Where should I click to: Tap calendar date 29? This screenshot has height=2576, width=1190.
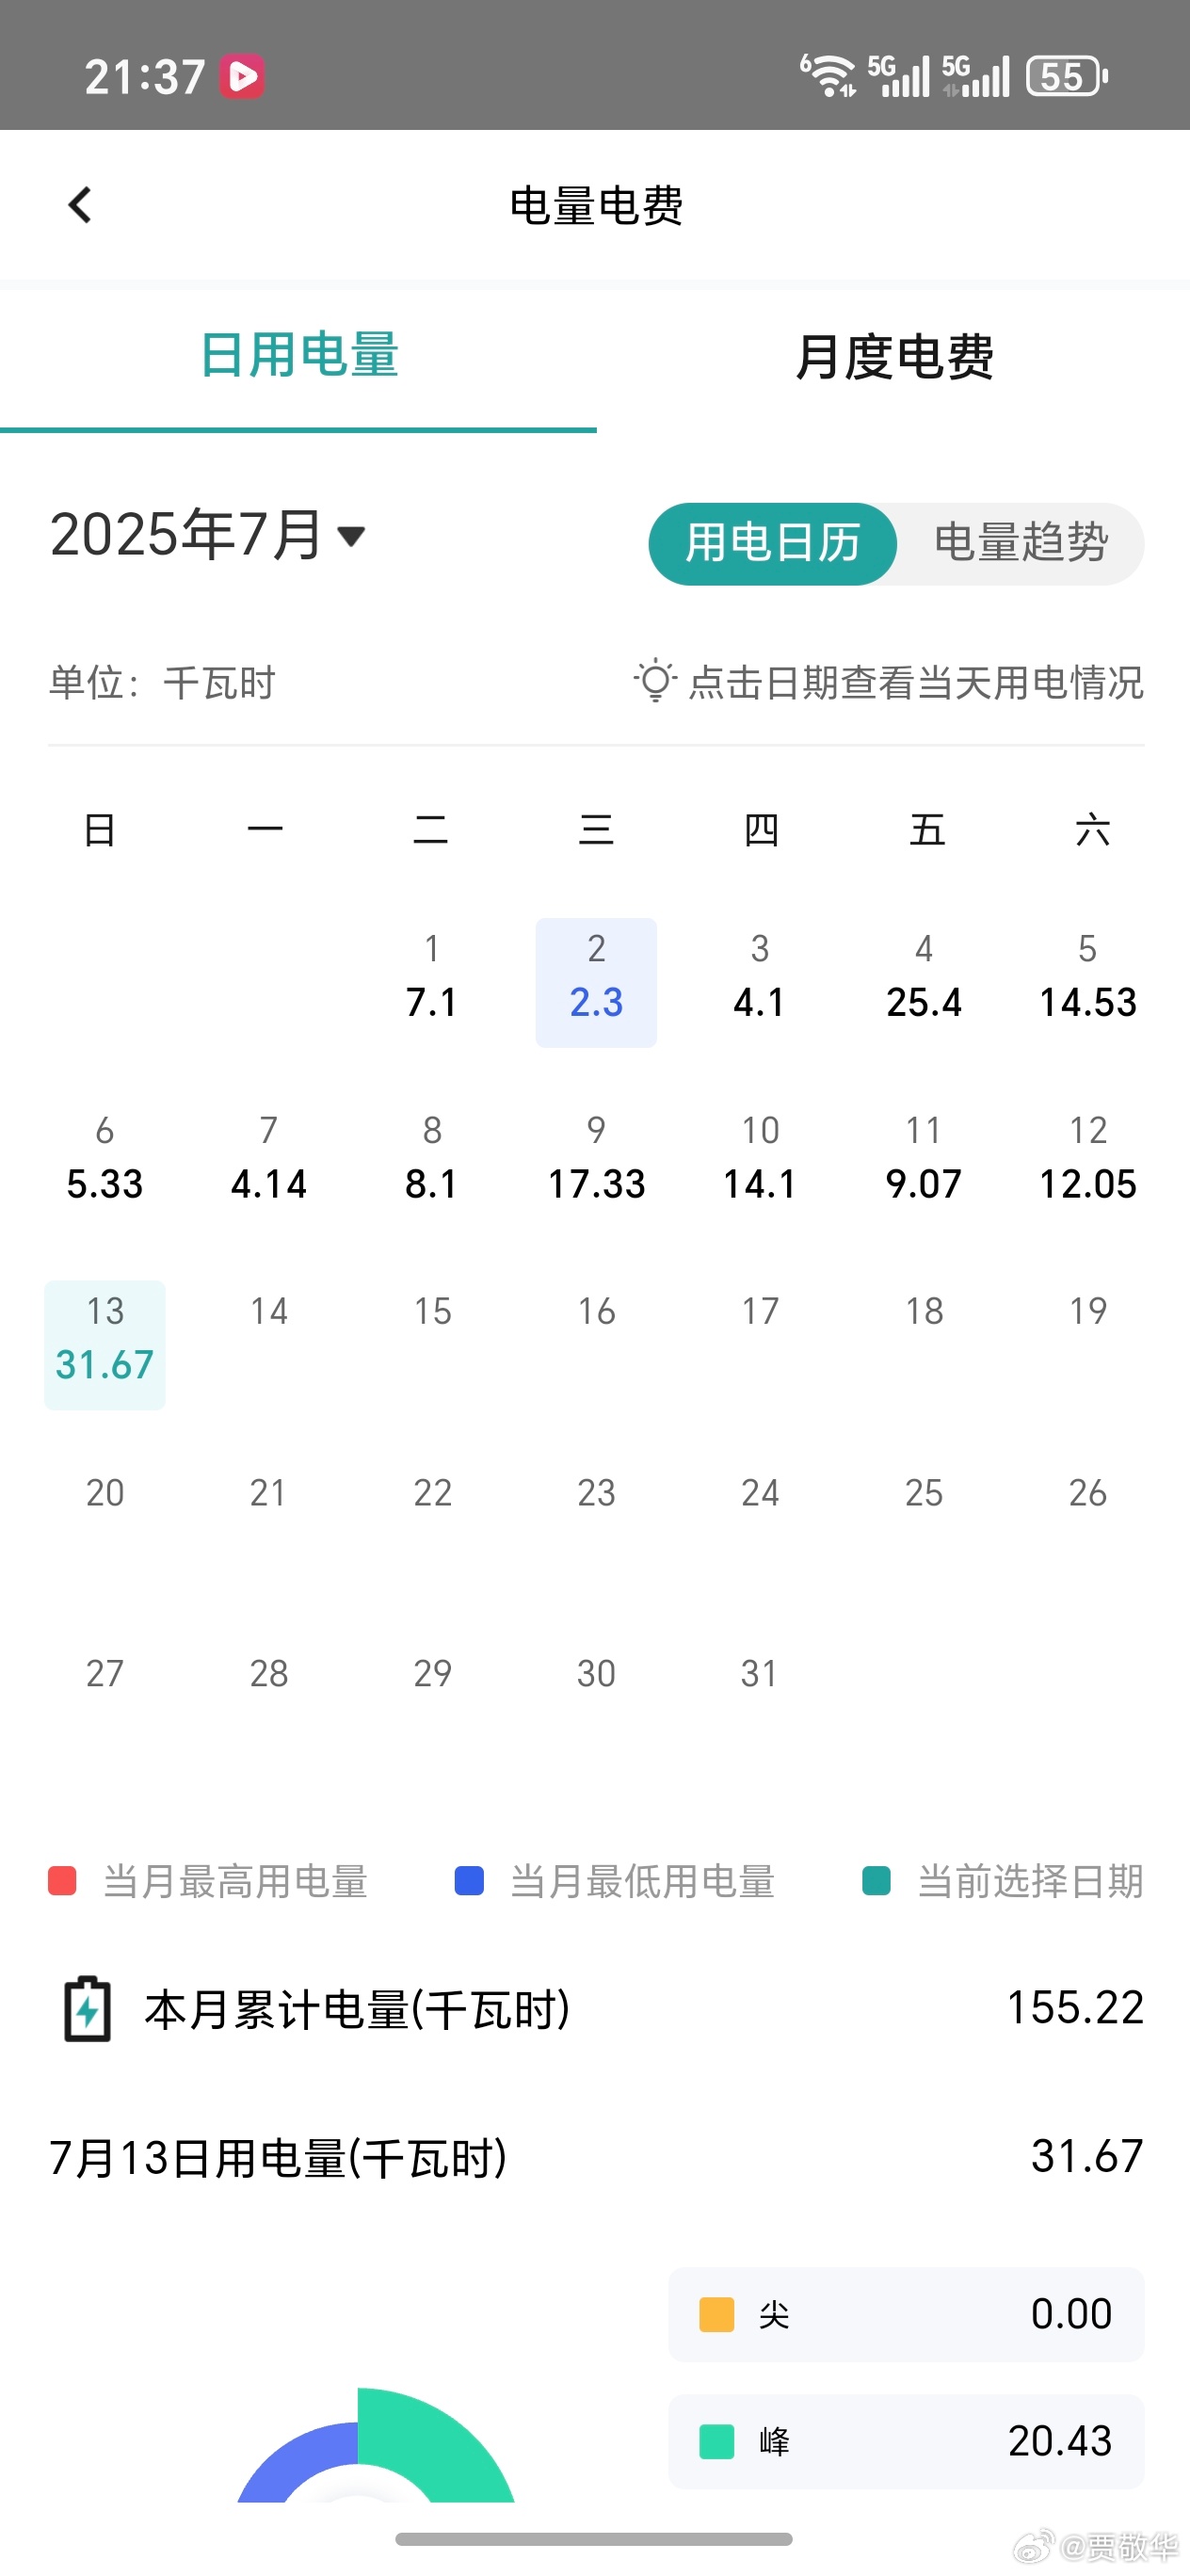click(x=432, y=1674)
